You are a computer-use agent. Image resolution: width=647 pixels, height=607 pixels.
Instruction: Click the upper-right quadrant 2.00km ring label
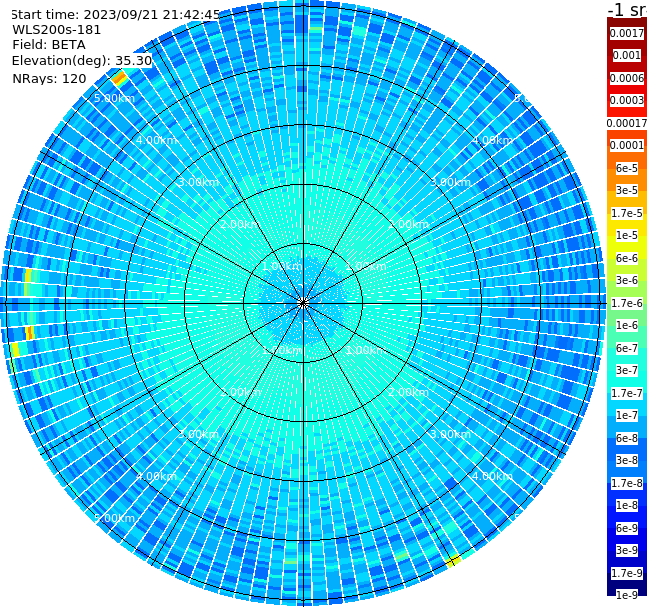(x=408, y=224)
